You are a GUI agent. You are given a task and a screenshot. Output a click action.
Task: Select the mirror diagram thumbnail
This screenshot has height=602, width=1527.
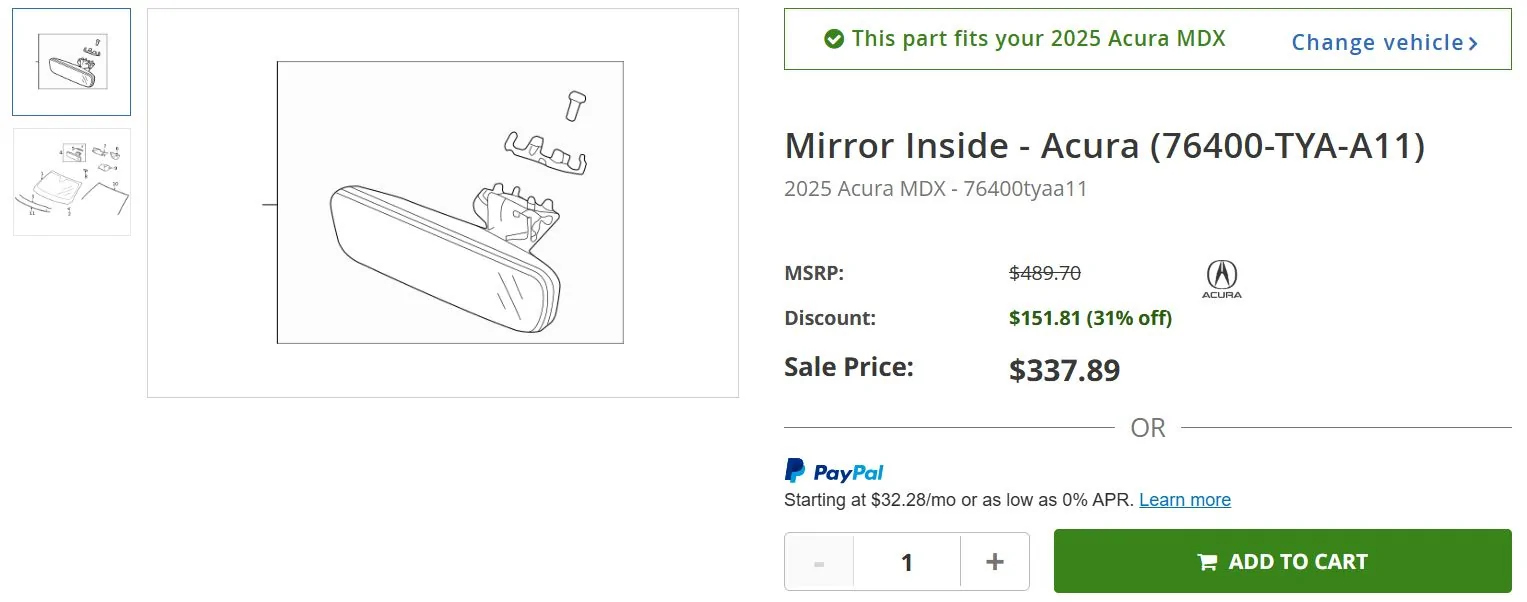pos(70,61)
